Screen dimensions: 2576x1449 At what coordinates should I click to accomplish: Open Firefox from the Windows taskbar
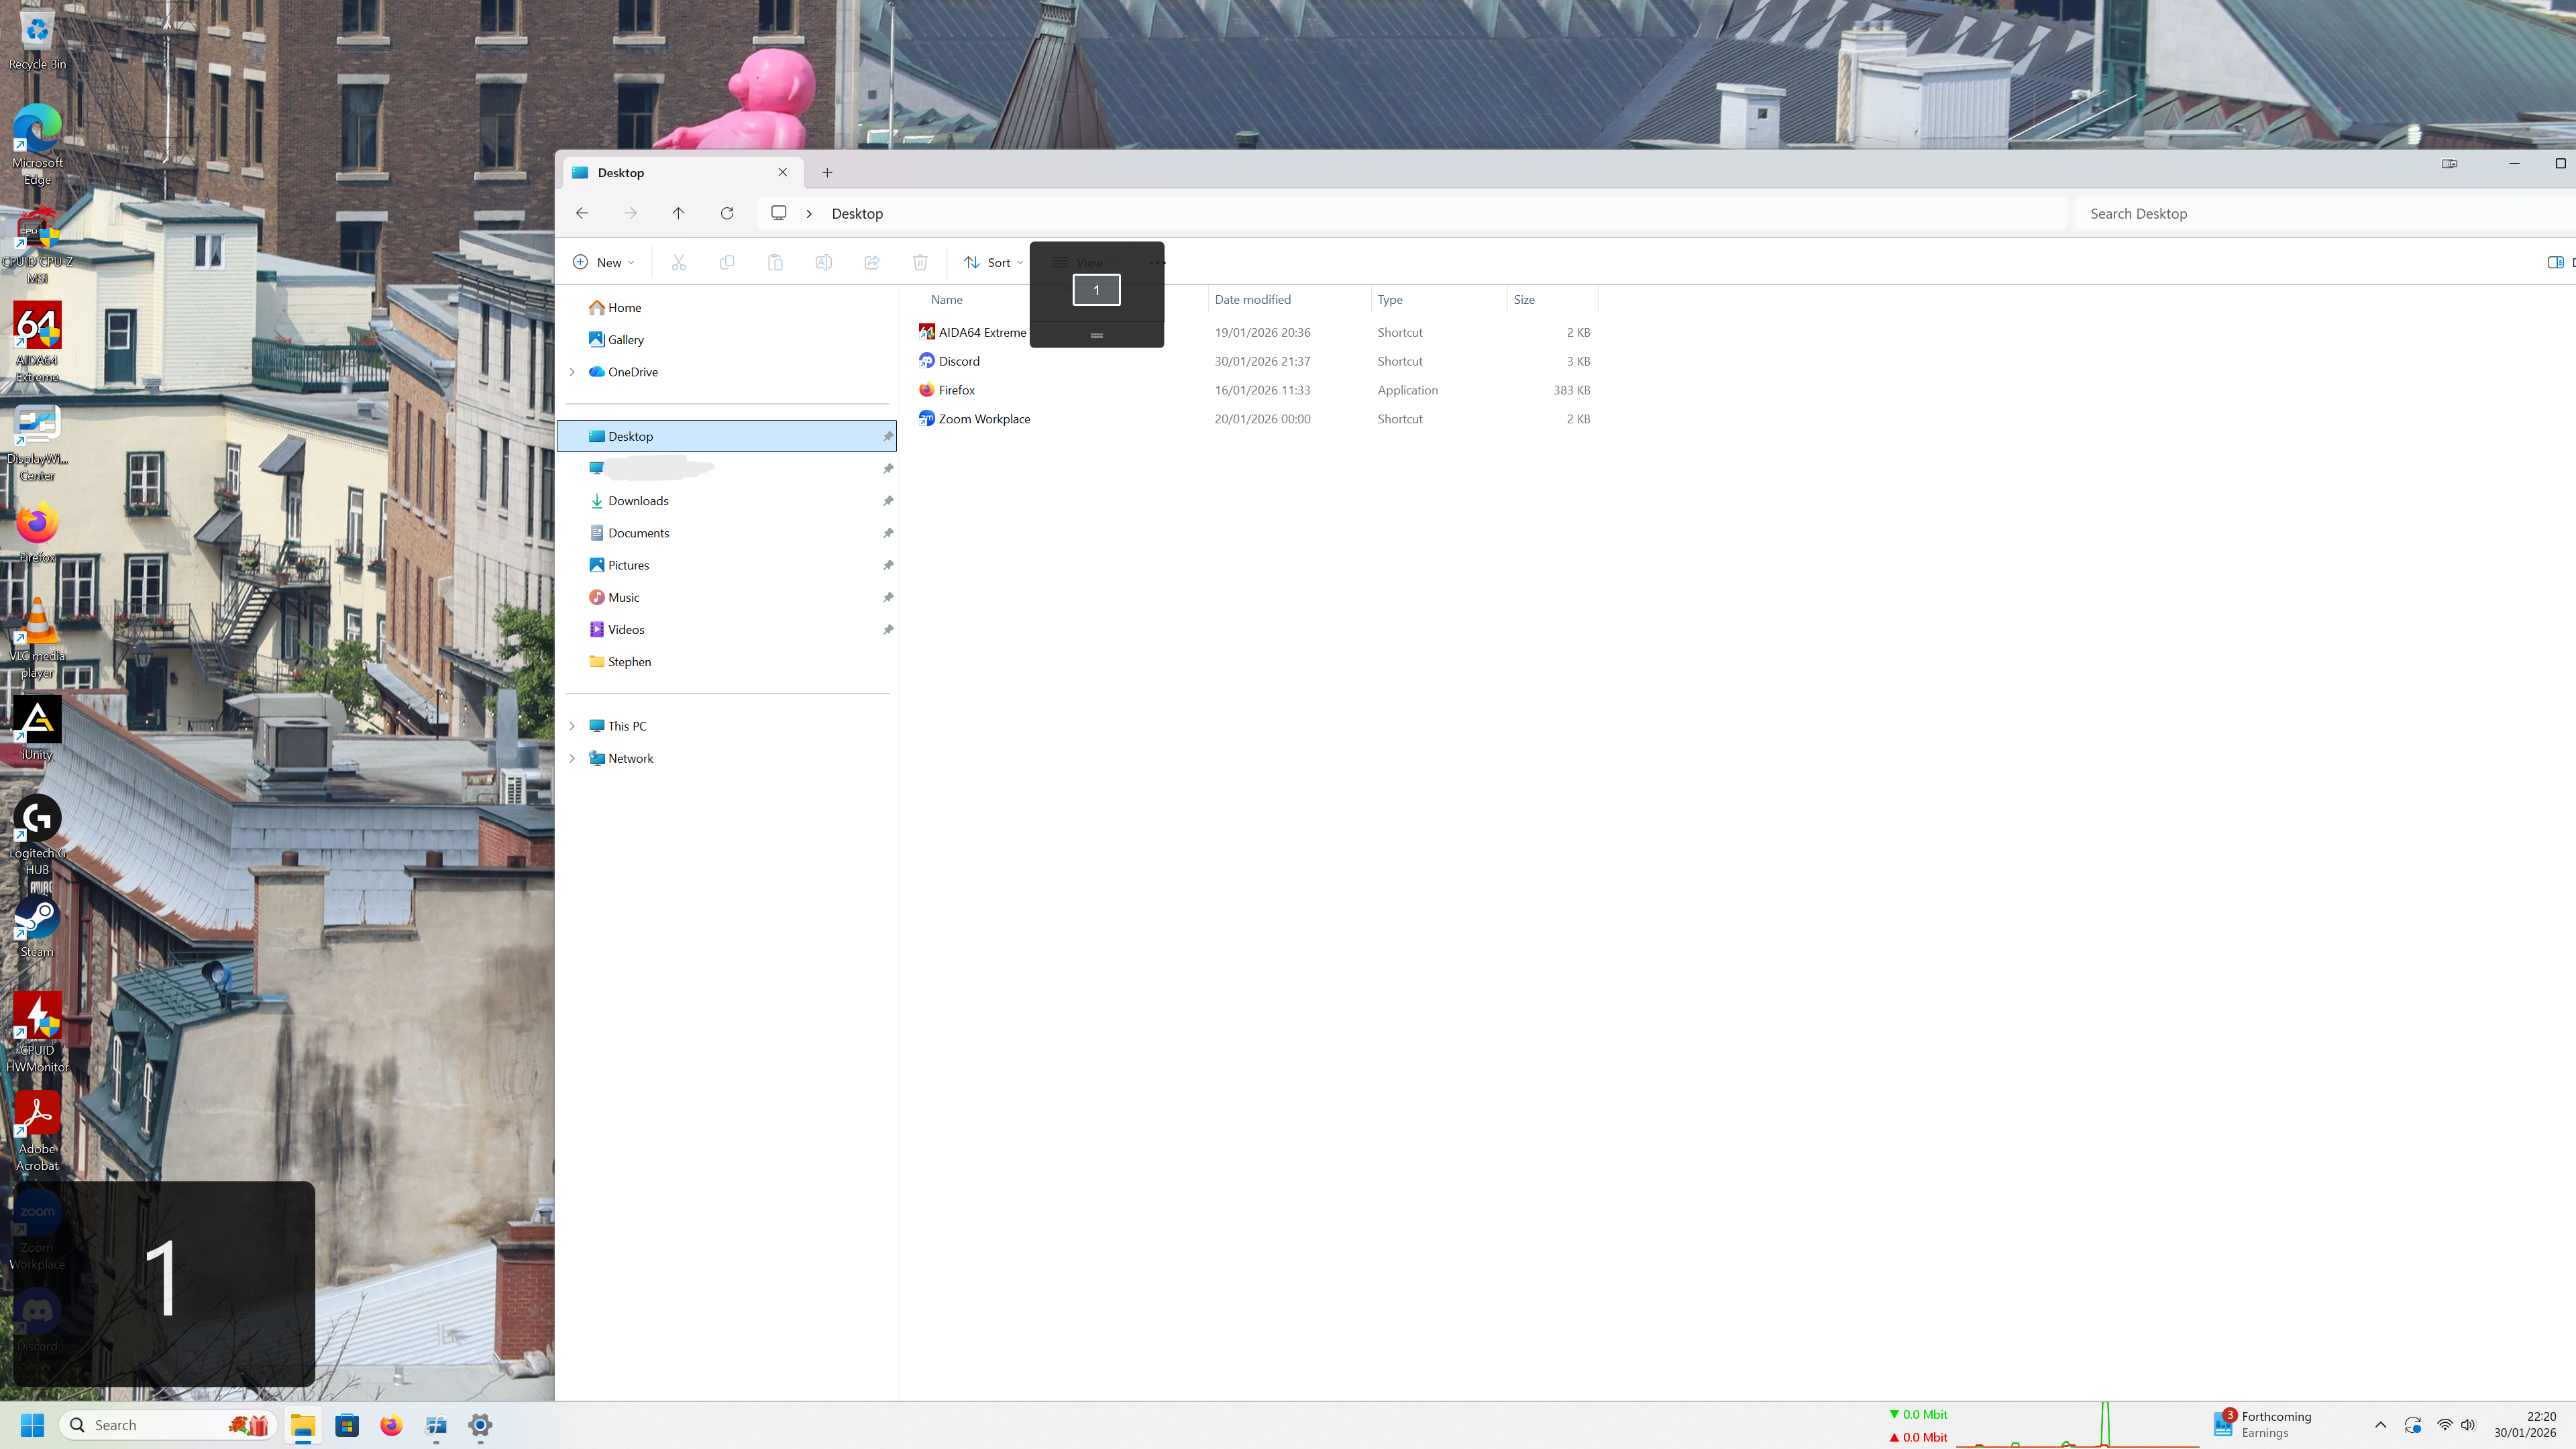click(391, 1425)
